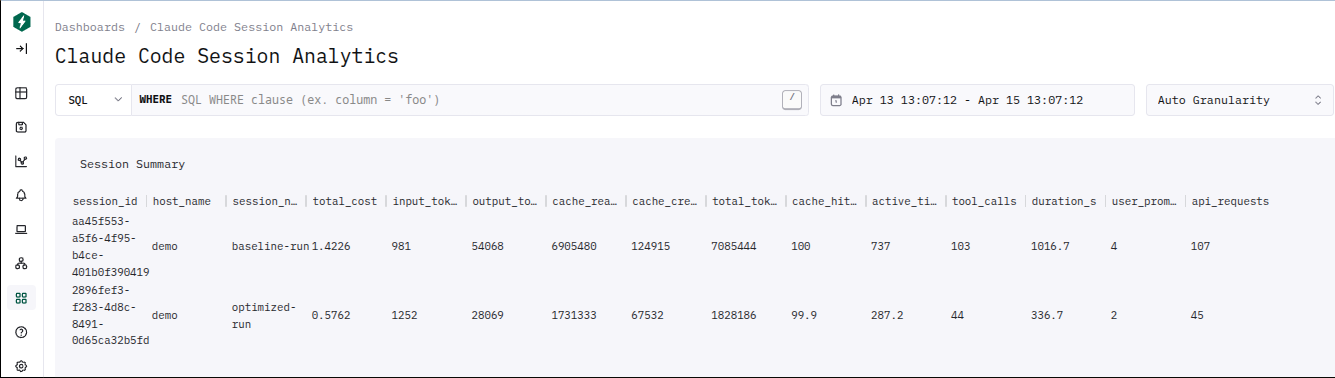Open chart explorer icon in sidebar
The height and width of the screenshot is (378, 1335).
[21, 161]
